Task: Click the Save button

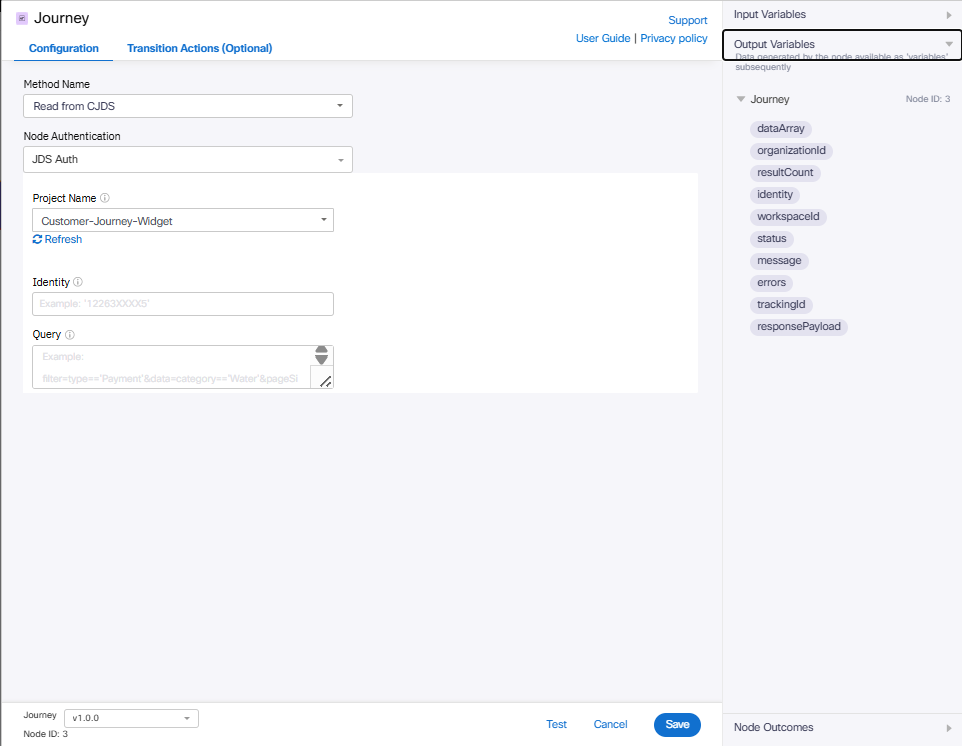Action: click(x=677, y=725)
